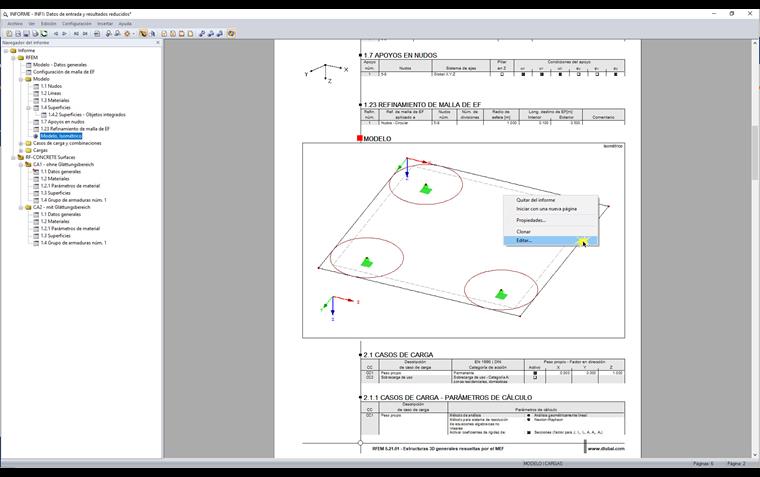Click the red square marker beside MODELO heading
Screen dimensions: 760x477
click(x=360, y=138)
